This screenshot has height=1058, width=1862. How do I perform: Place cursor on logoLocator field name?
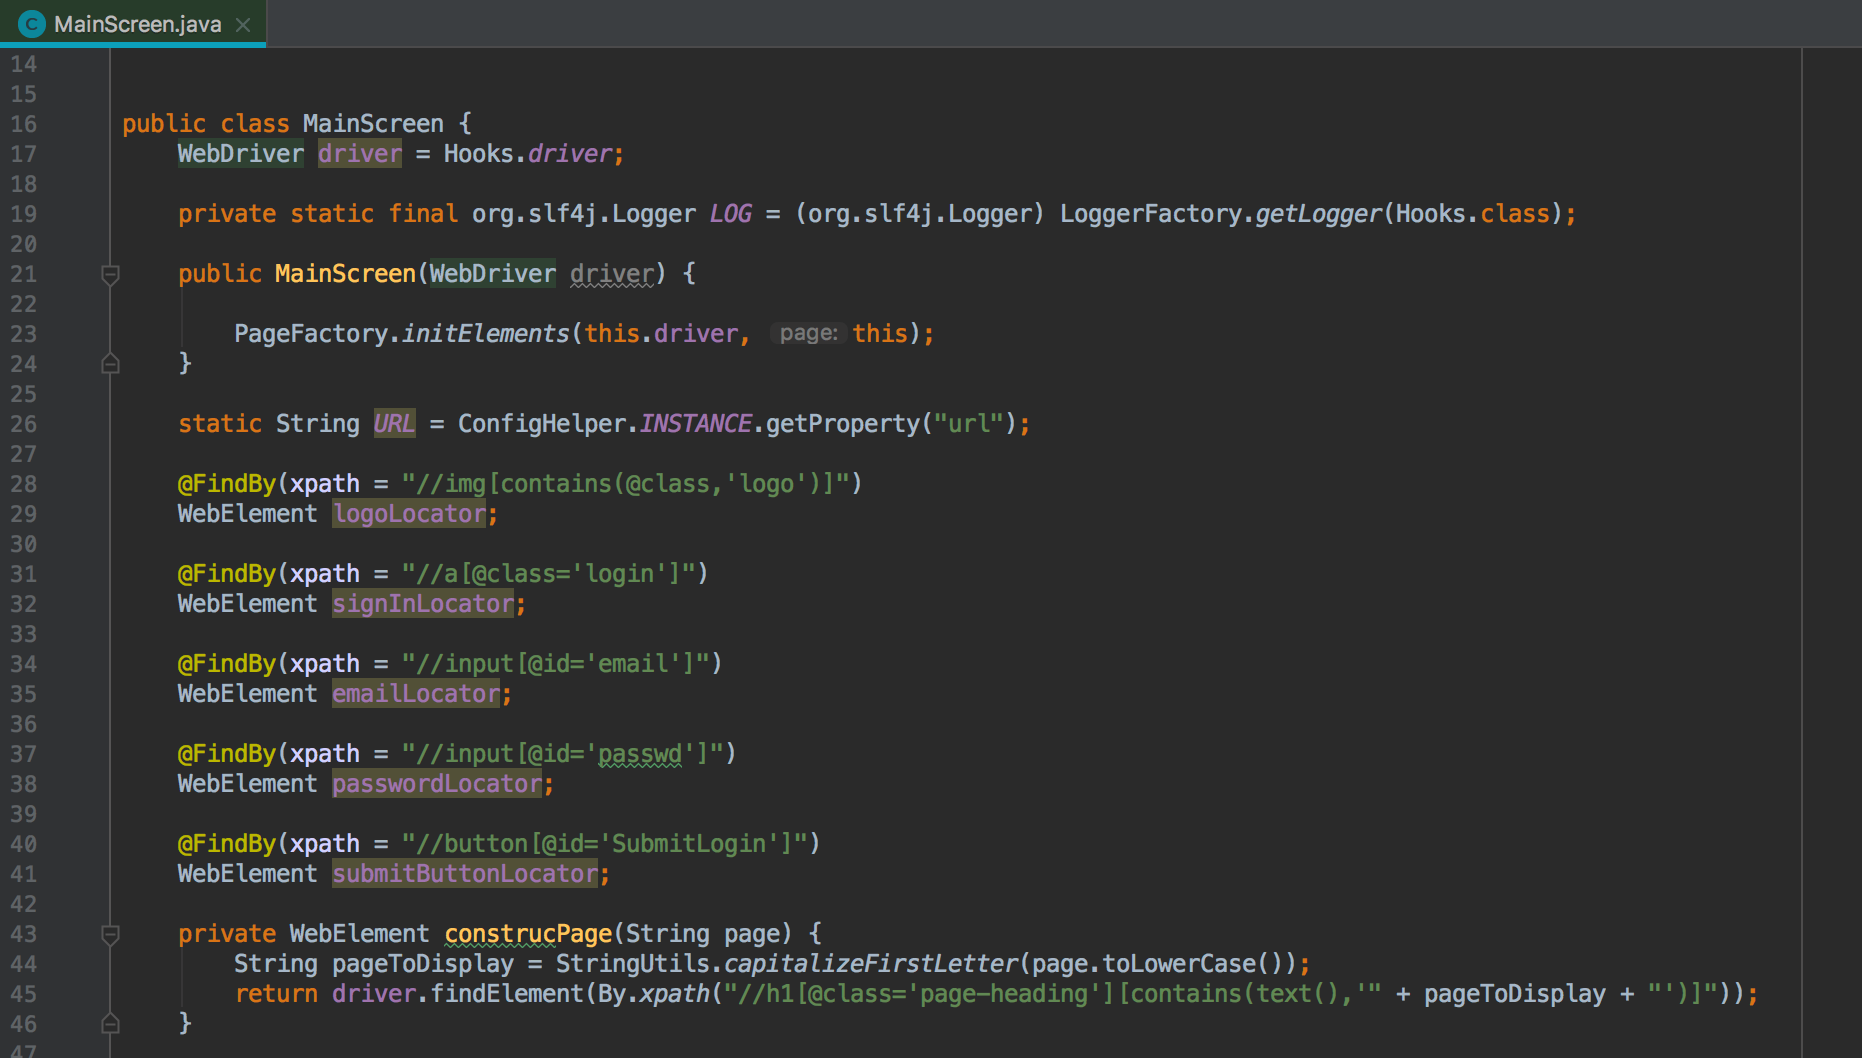click(x=409, y=514)
